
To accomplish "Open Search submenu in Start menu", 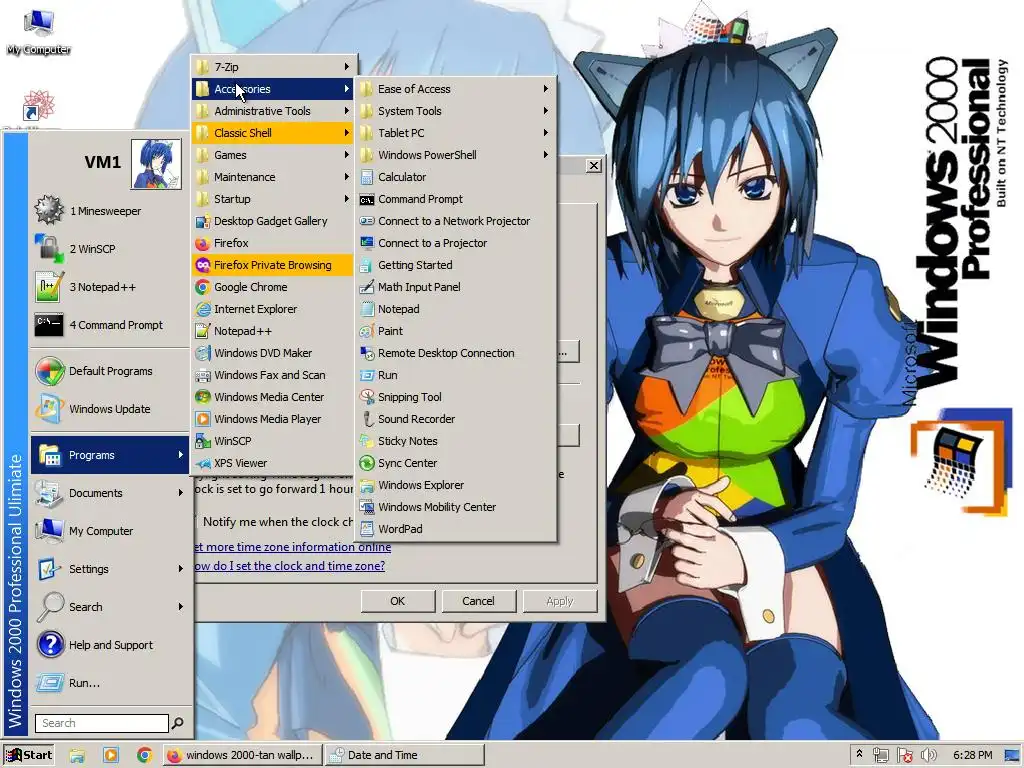I will tap(110, 607).
